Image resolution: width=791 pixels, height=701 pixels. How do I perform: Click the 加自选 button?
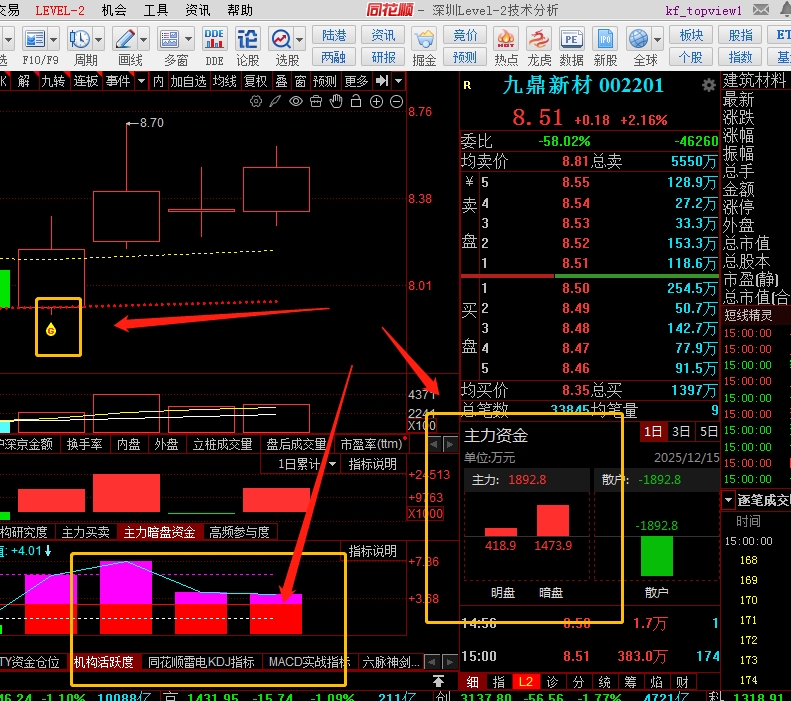pyautogui.click(x=188, y=81)
